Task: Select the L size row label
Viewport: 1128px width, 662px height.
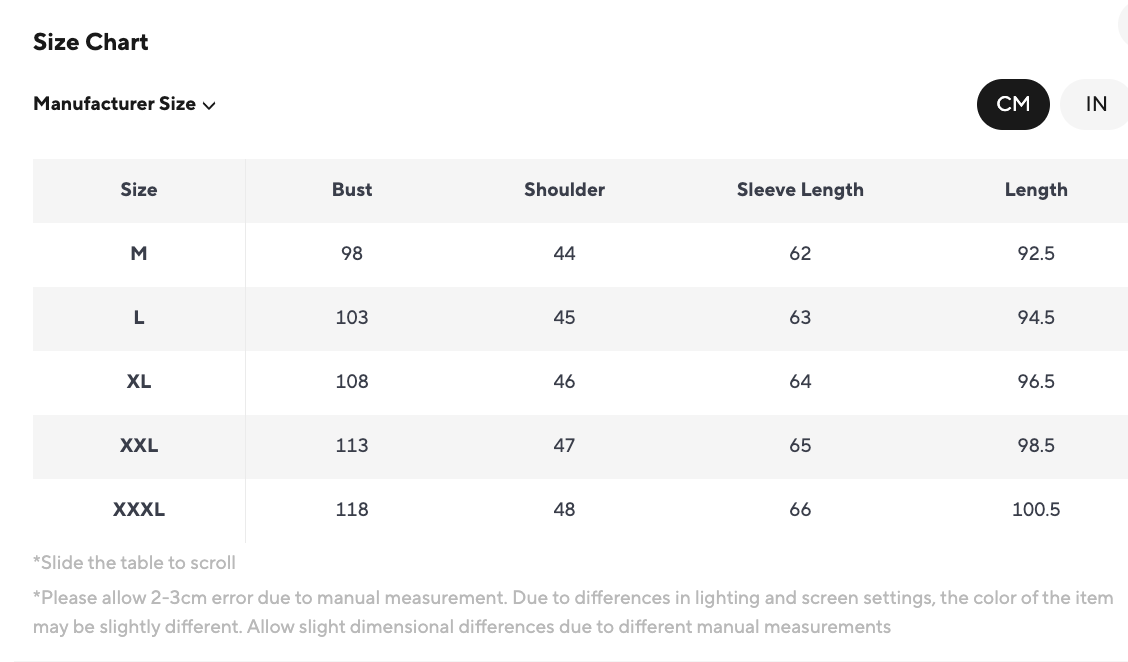Action: (139, 318)
